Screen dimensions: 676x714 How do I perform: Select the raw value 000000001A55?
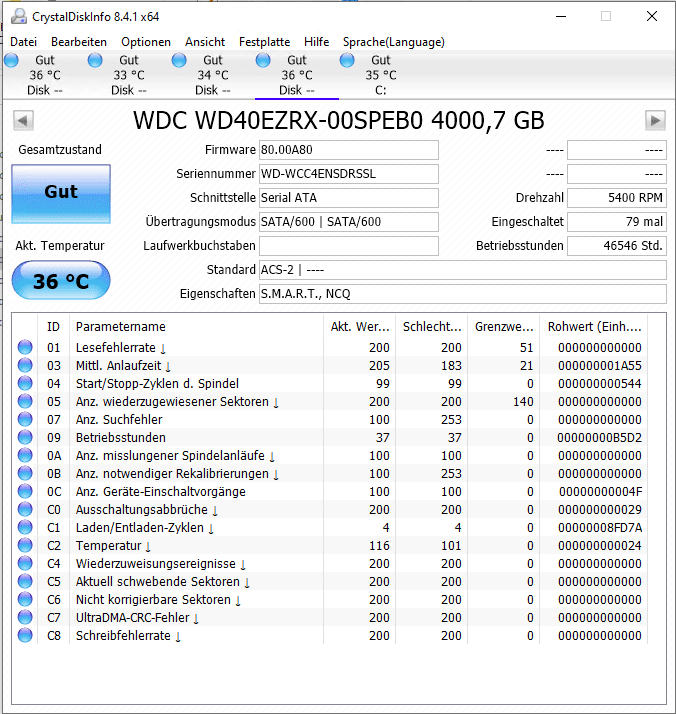[600, 366]
